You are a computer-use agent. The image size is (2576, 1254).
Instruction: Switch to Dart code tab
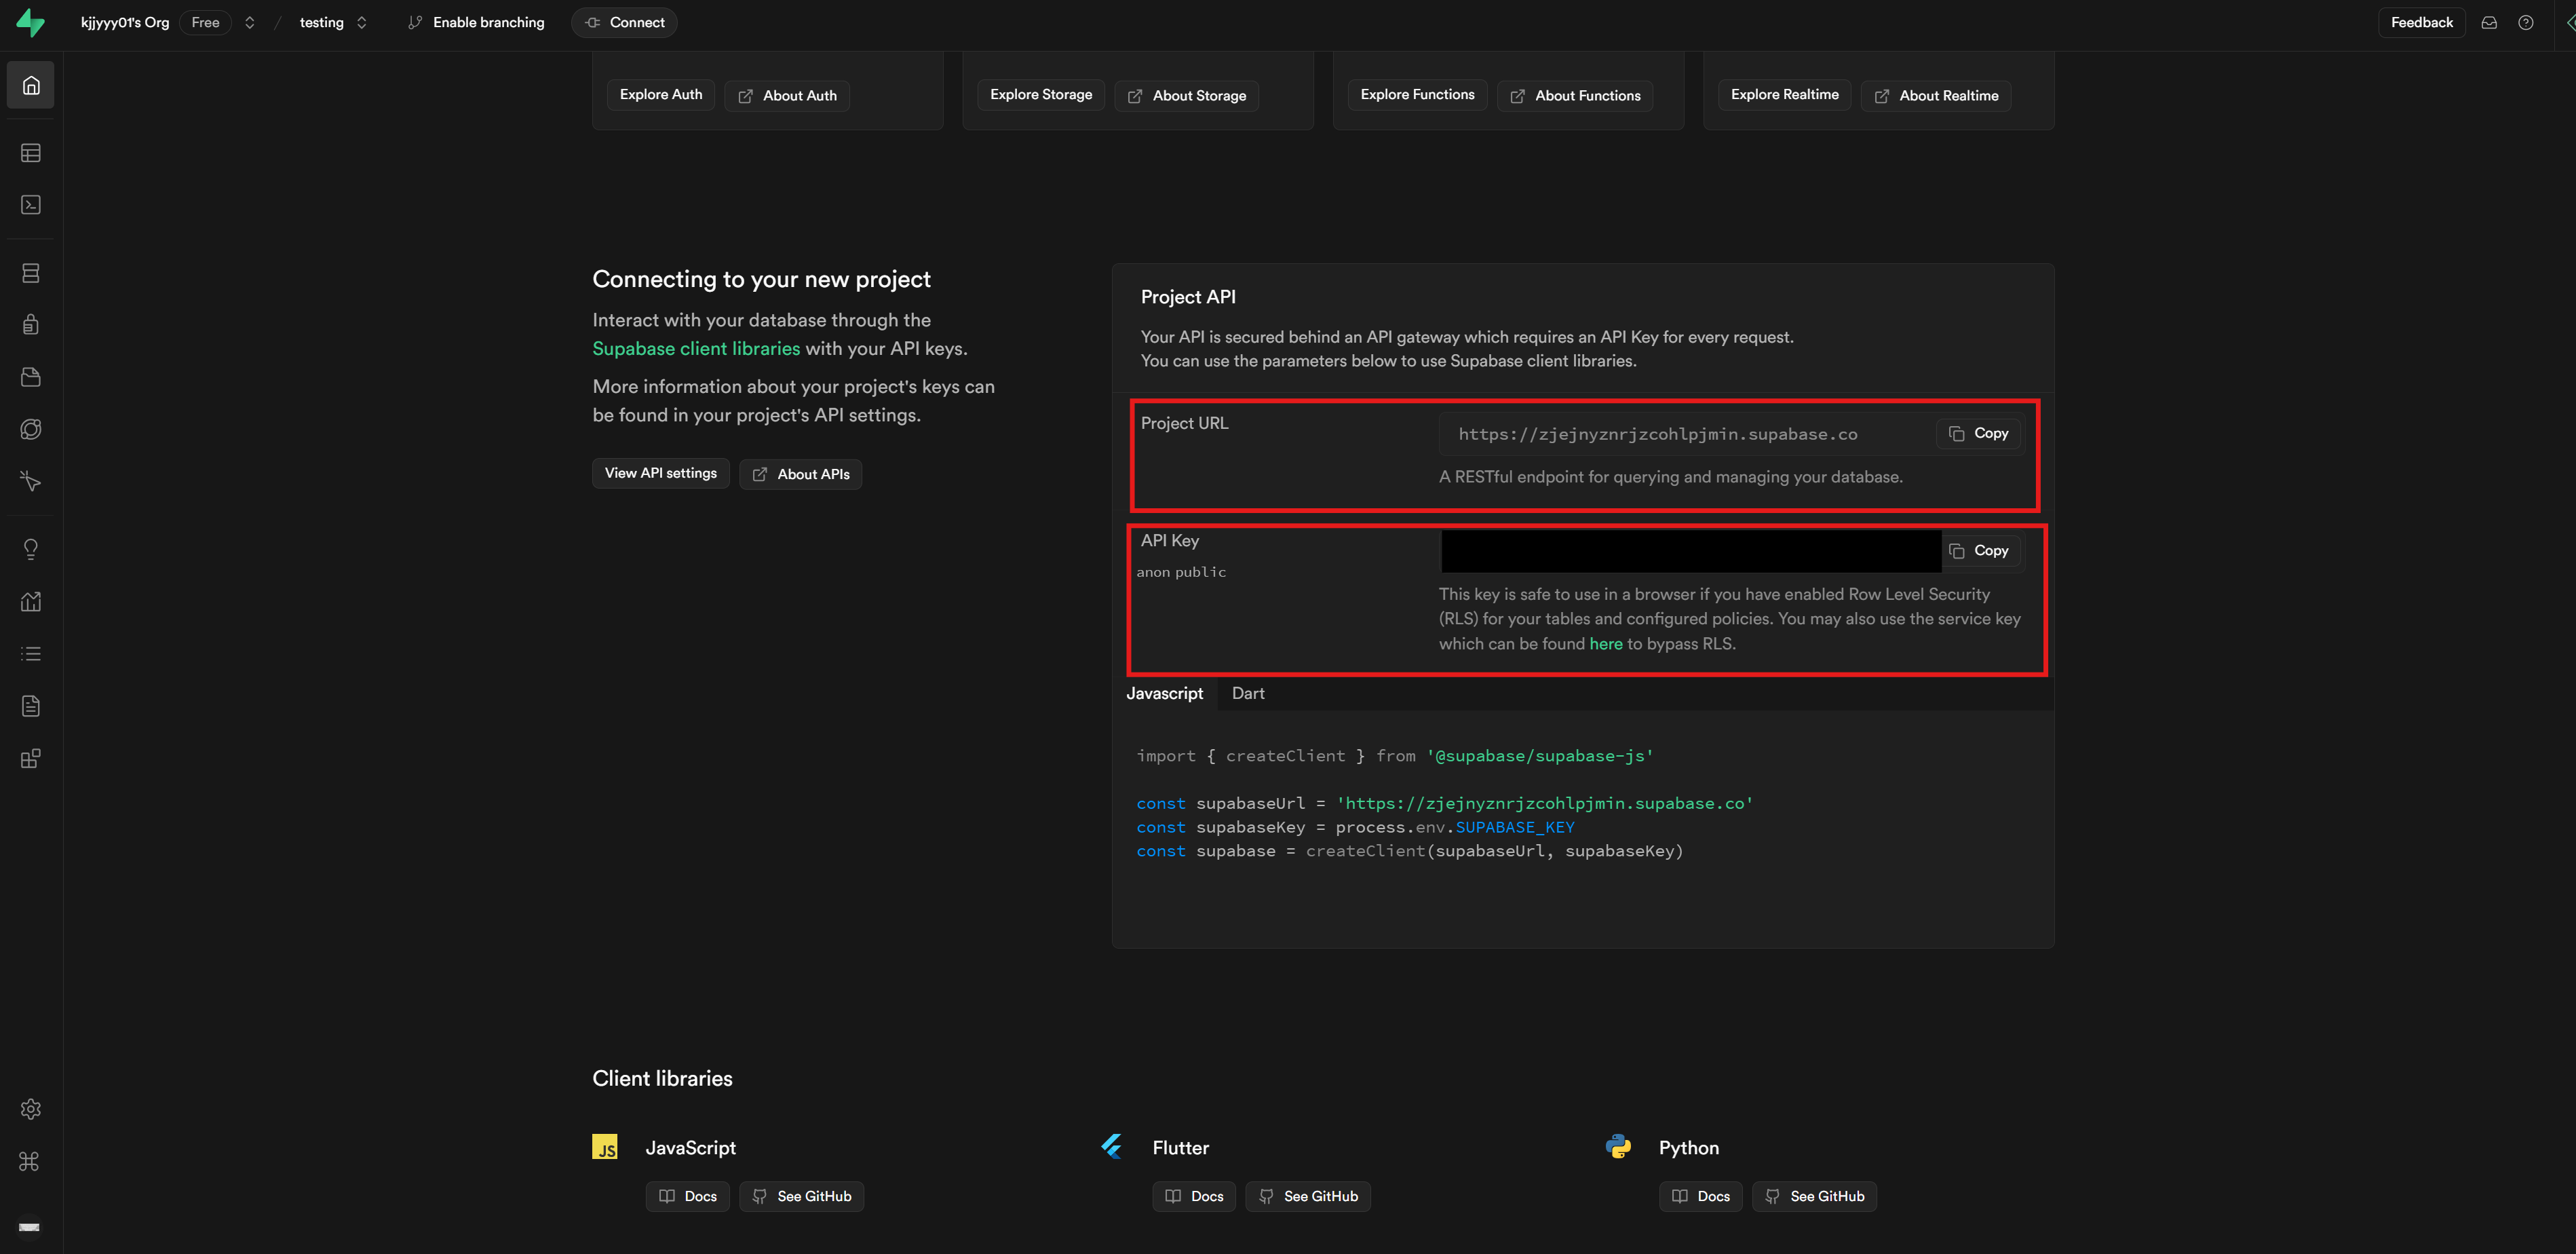click(1247, 693)
